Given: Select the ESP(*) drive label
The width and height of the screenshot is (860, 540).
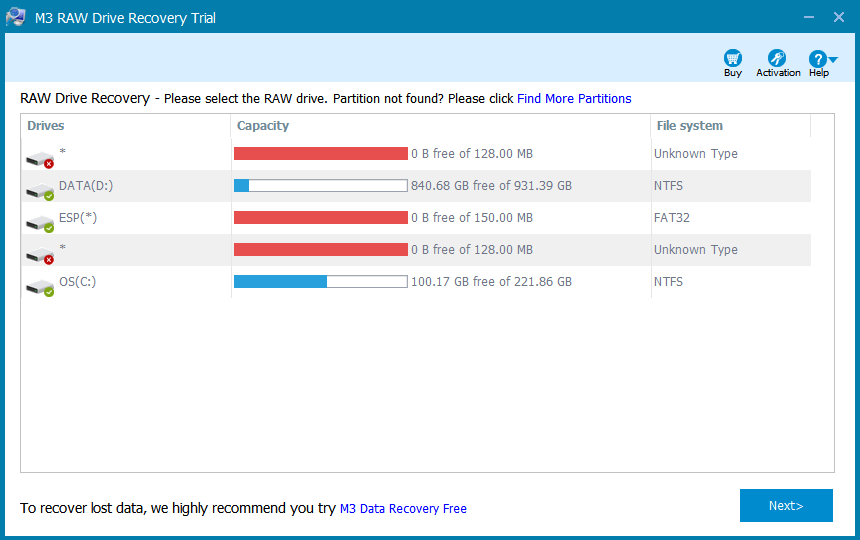Looking at the screenshot, I should 78,218.
